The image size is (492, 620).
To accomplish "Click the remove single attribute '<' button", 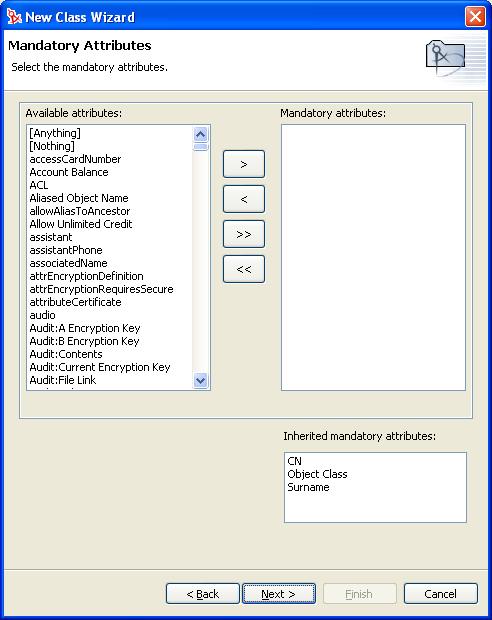I will point(244,199).
